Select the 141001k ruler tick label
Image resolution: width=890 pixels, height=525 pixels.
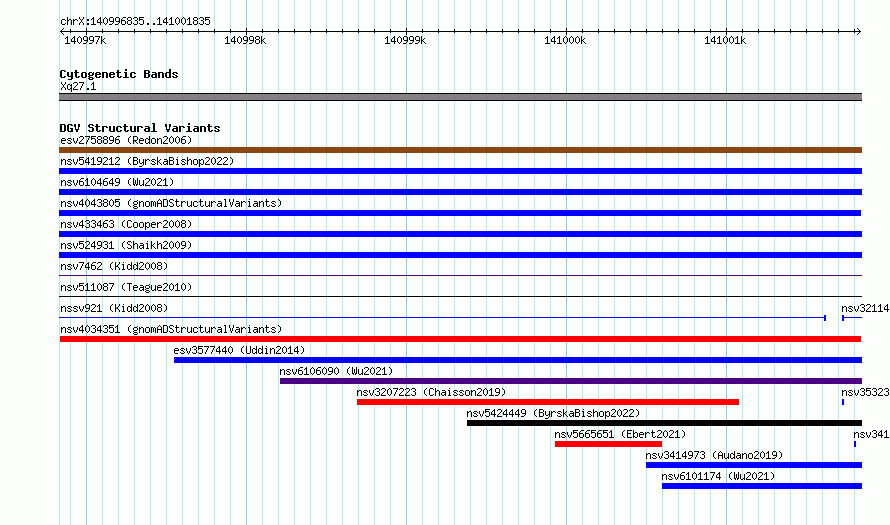coord(725,40)
